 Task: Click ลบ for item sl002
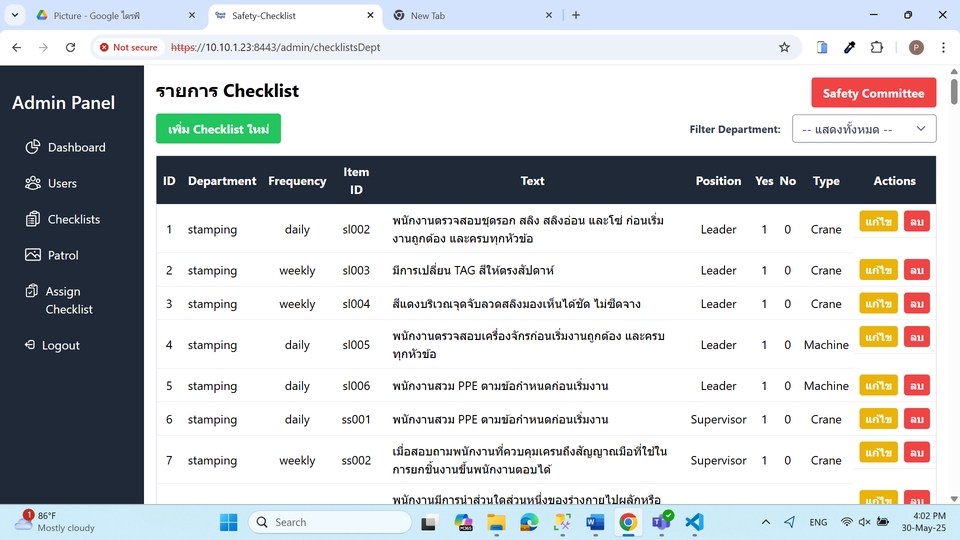pyautogui.click(x=917, y=221)
